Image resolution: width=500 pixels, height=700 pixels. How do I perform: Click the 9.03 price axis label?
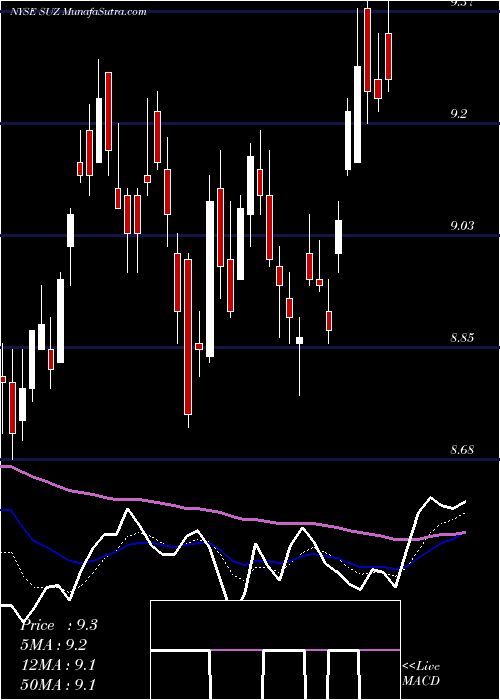[462, 226]
